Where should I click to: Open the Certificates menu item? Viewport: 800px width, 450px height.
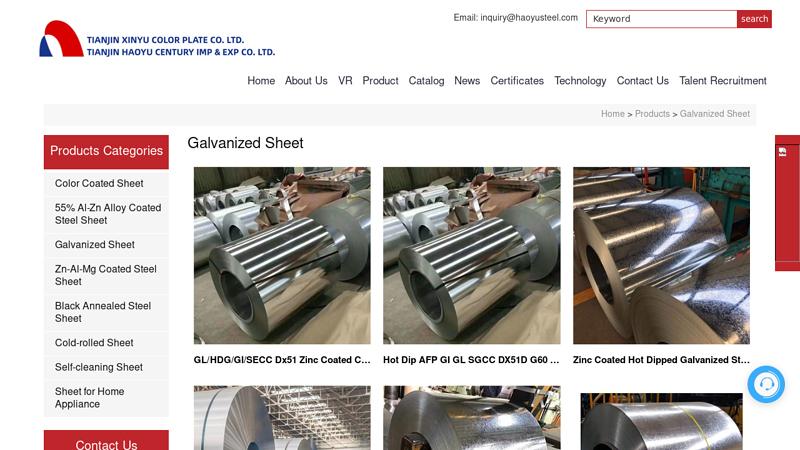517,81
